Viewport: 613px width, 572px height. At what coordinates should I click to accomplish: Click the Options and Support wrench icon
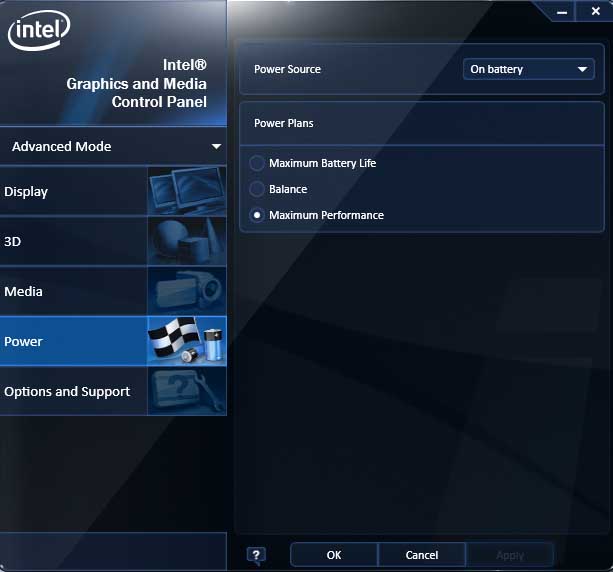tap(187, 391)
